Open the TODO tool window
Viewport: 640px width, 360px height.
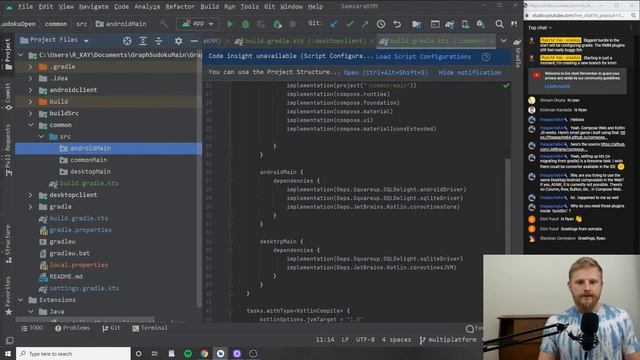pos(32,328)
